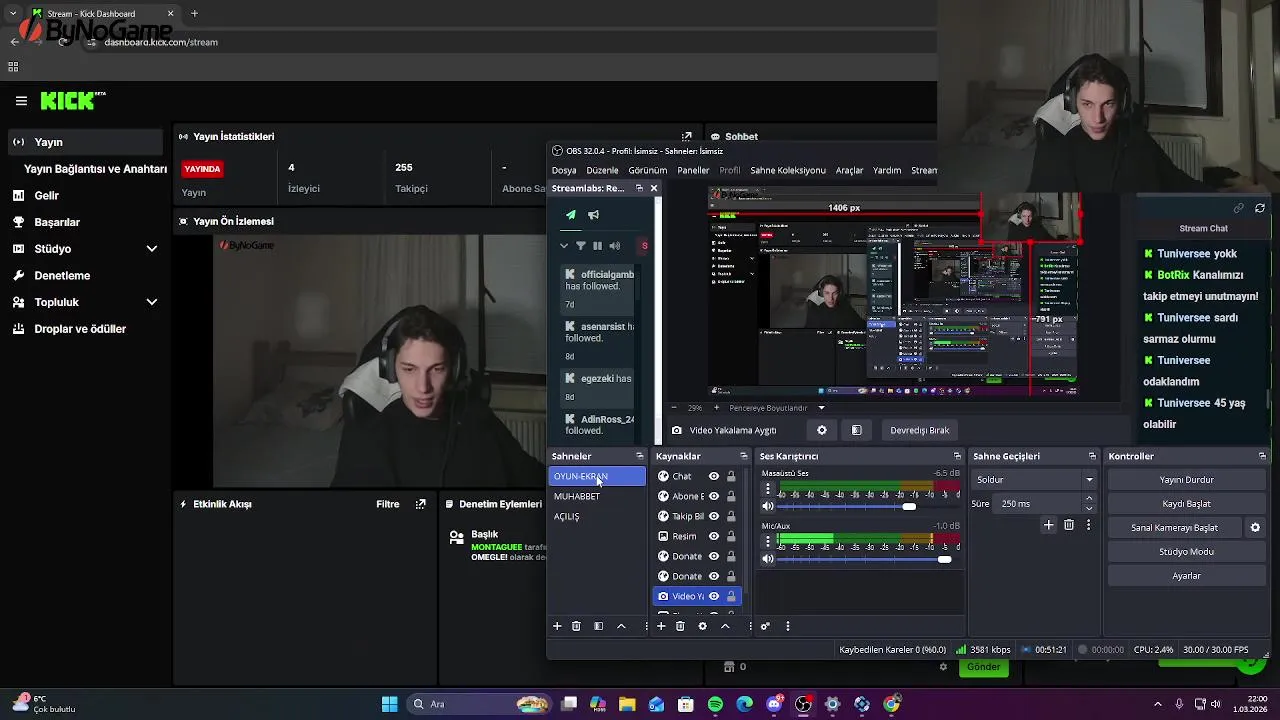Screen dimensions: 1280x720
Task: Pop out the Yayın İstatistikleri panel
Action: point(687,137)
